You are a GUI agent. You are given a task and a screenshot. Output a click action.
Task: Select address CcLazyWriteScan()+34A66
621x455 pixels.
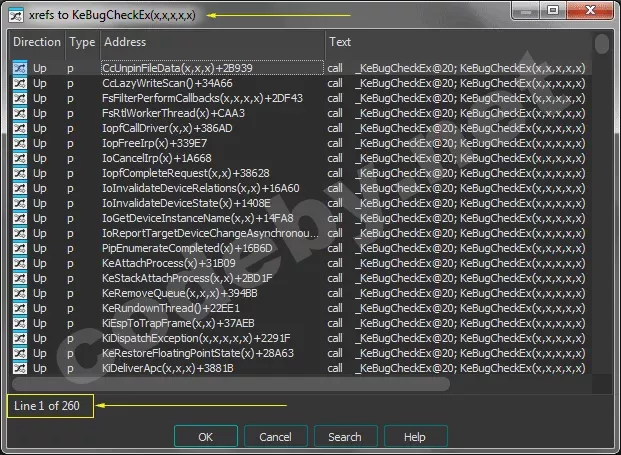[167, 83]
